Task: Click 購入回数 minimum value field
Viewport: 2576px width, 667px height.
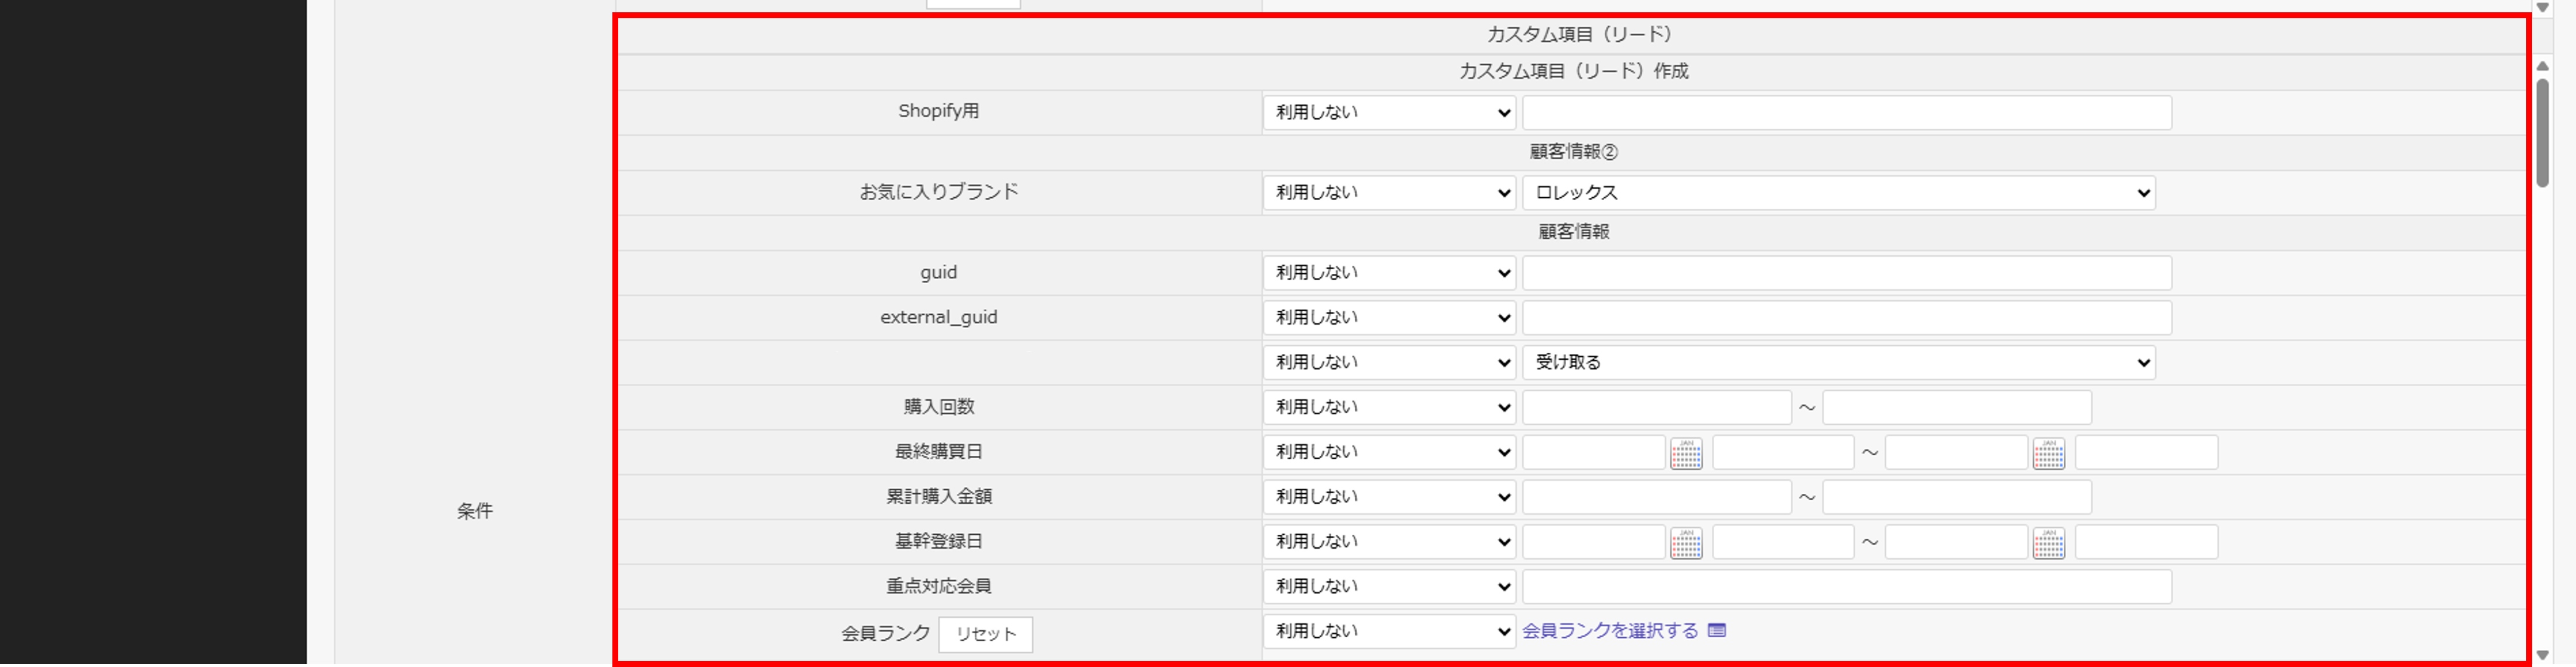Action: point(1656,408)
